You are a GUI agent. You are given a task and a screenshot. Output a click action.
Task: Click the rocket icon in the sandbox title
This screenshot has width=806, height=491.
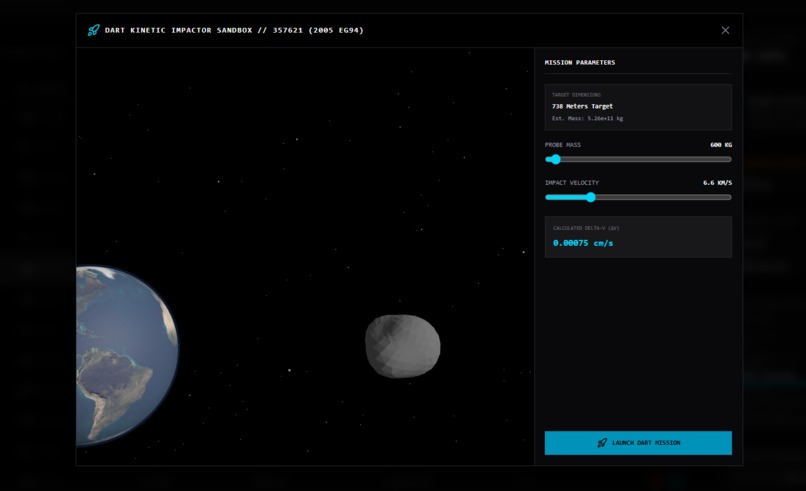(94, 30)
